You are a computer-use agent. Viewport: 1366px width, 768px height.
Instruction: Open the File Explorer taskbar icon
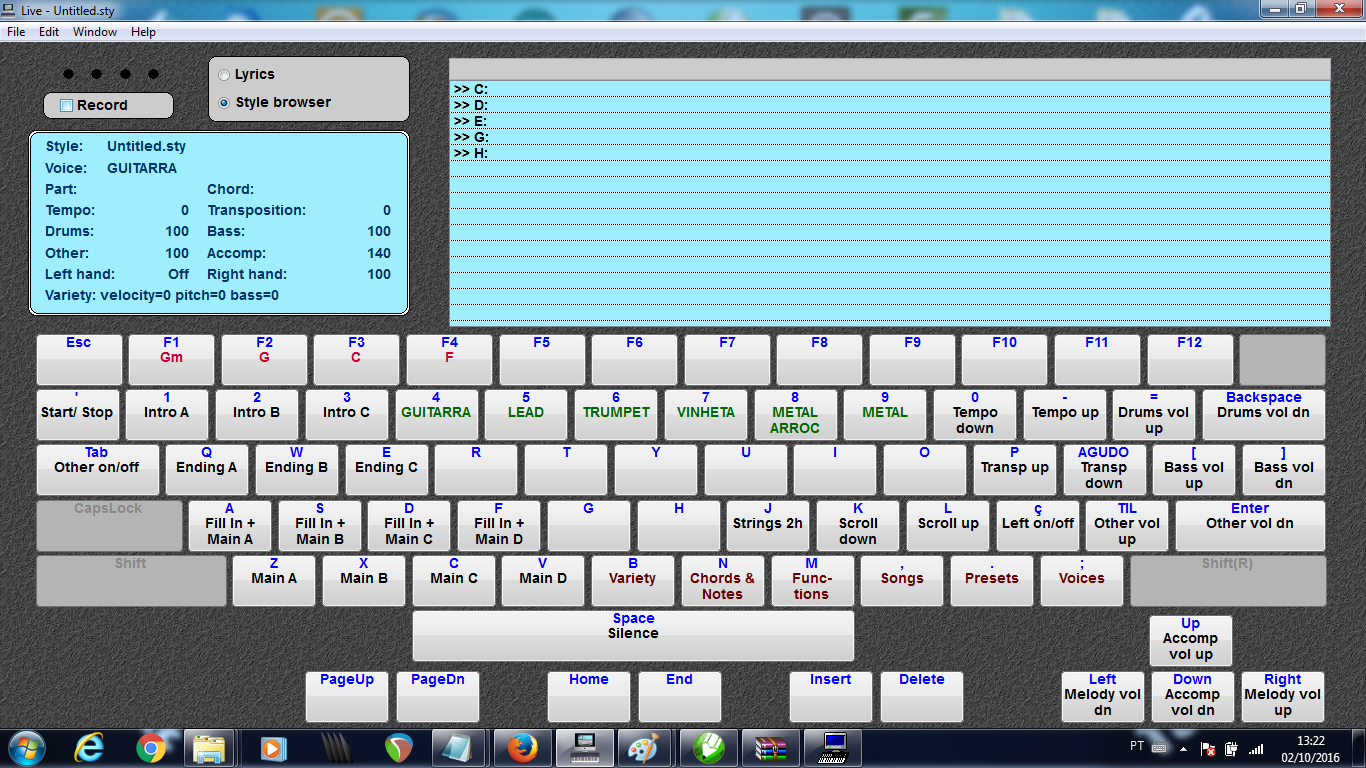click(x=211, y=748)
